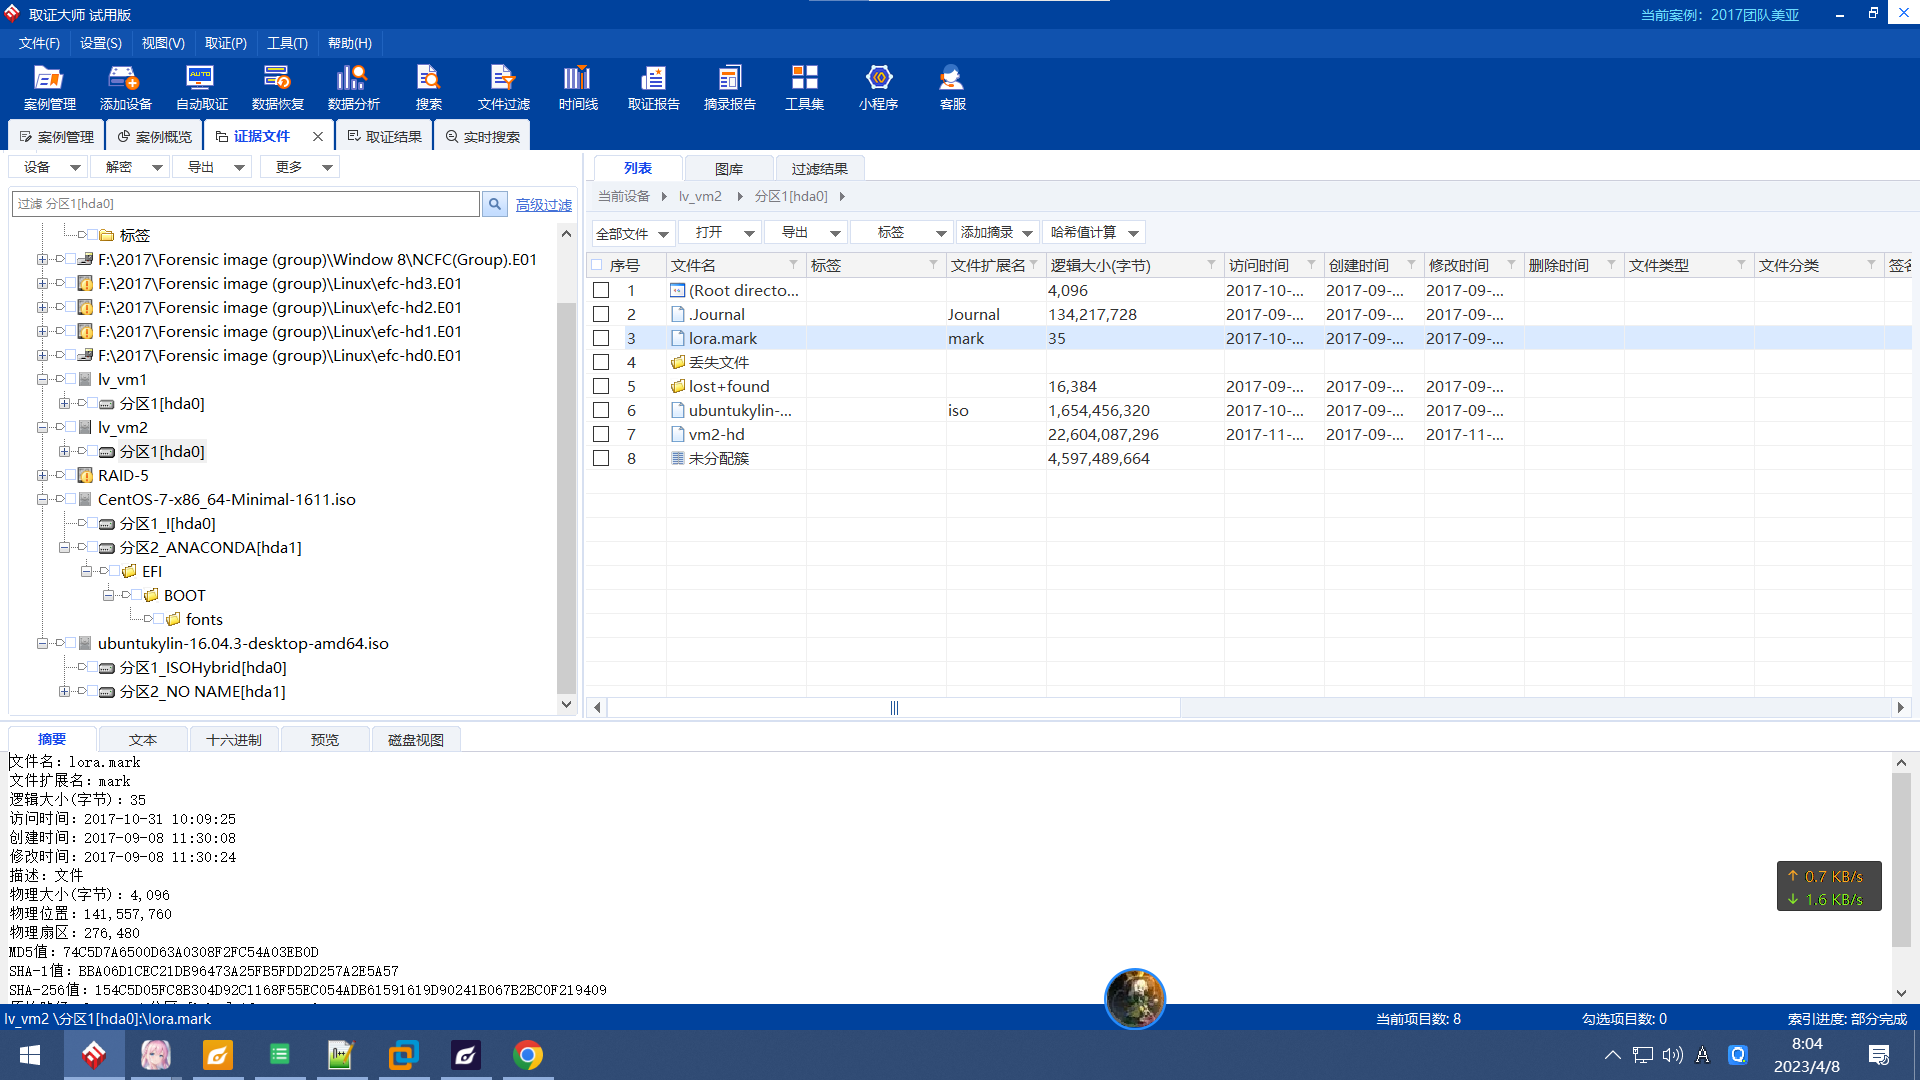
Task: Open the green spreadsheet app on taskbar
Action: click(x=279, y=1055)
